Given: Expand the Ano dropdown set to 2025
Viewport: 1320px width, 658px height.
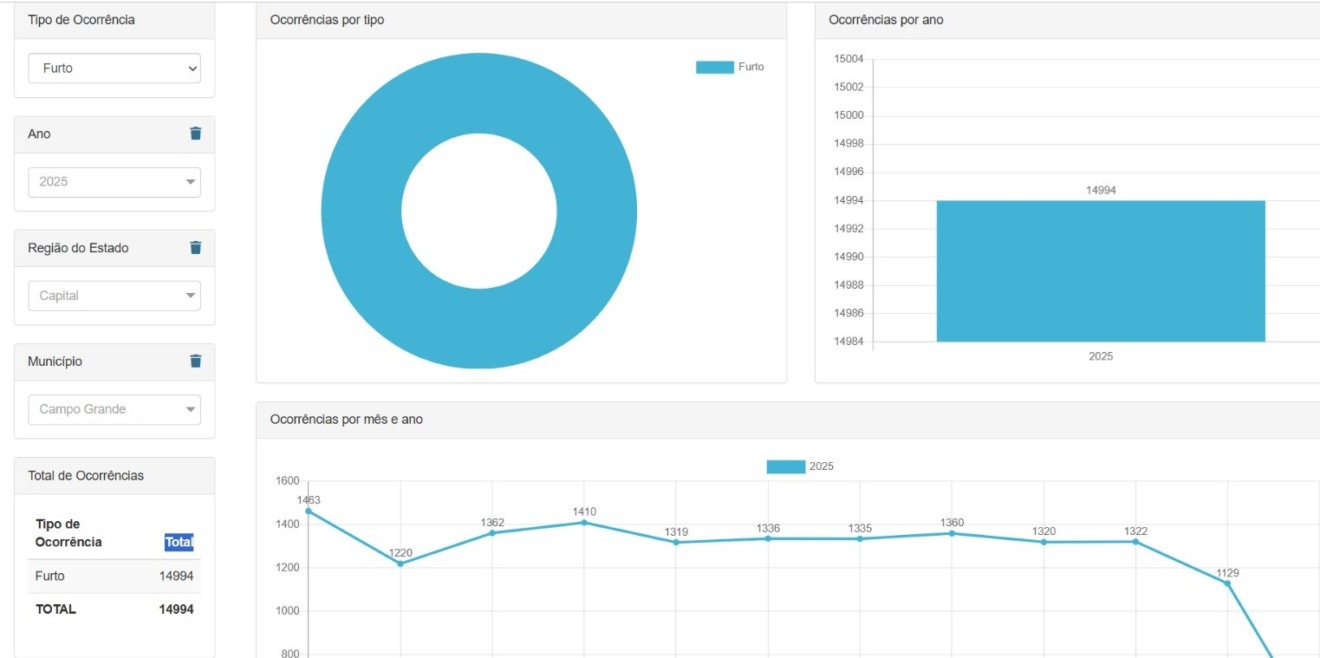Looking at the screenshot, I should 114,182.
